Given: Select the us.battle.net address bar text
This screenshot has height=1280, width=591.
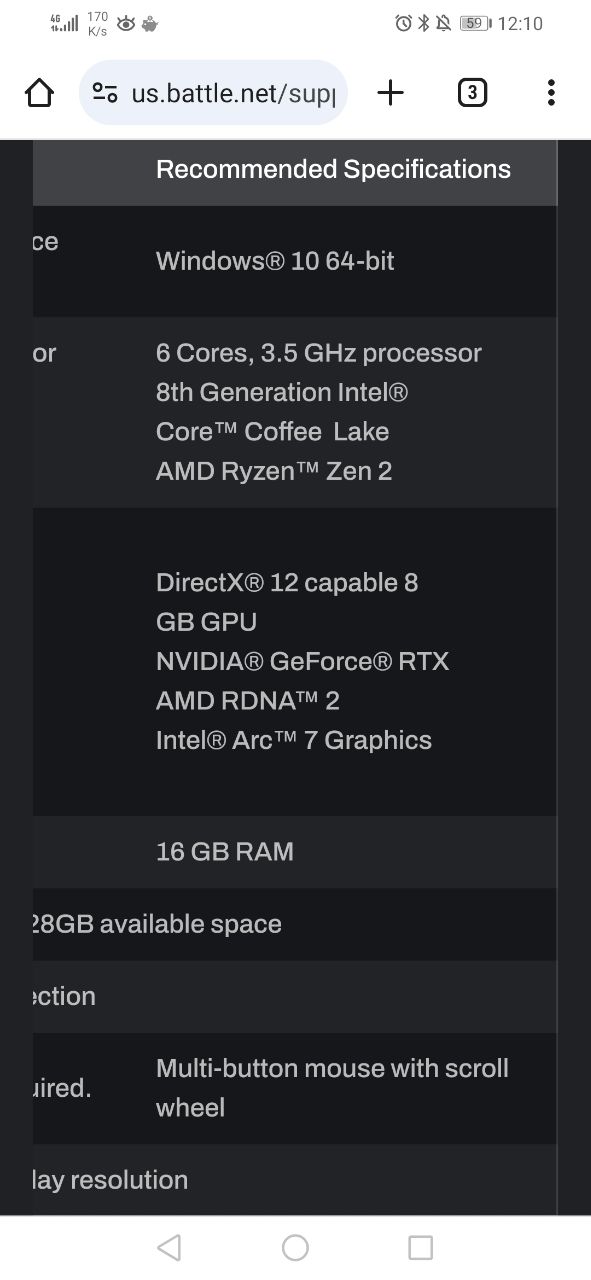Looking at the screenshot, I should (233, 94).
